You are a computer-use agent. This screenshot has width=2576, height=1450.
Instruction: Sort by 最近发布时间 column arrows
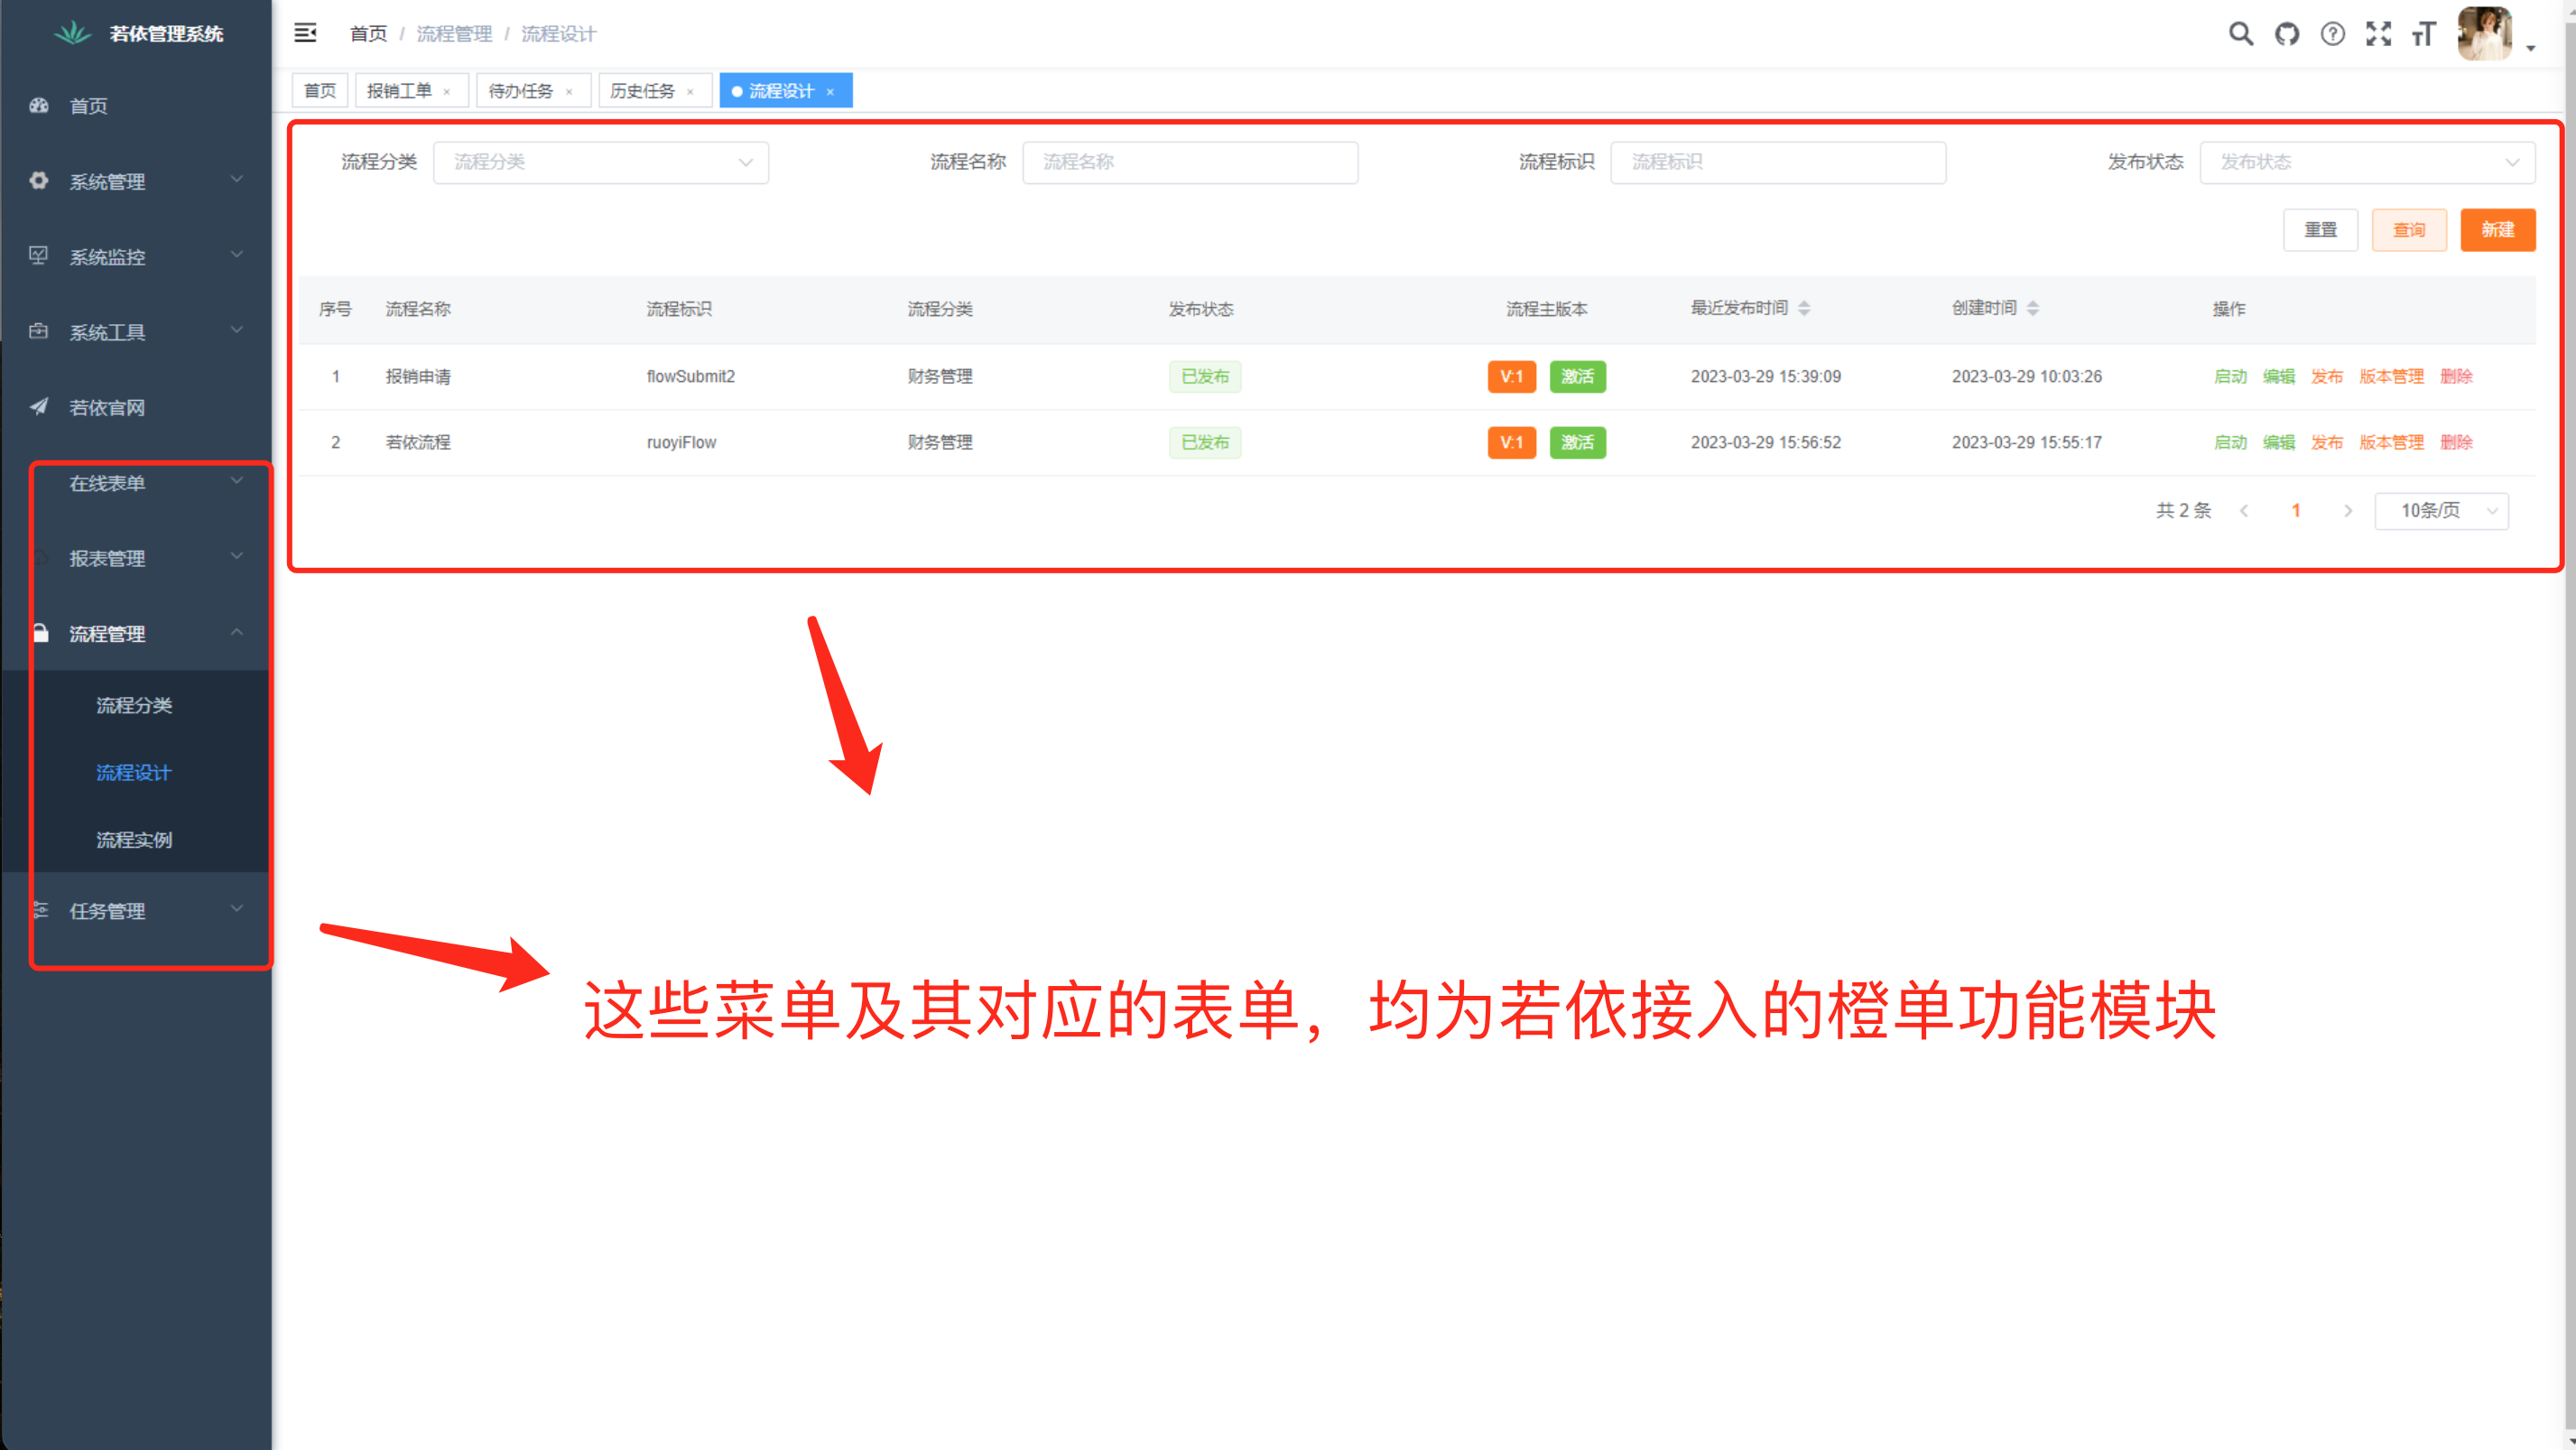tap(1804, 308)
